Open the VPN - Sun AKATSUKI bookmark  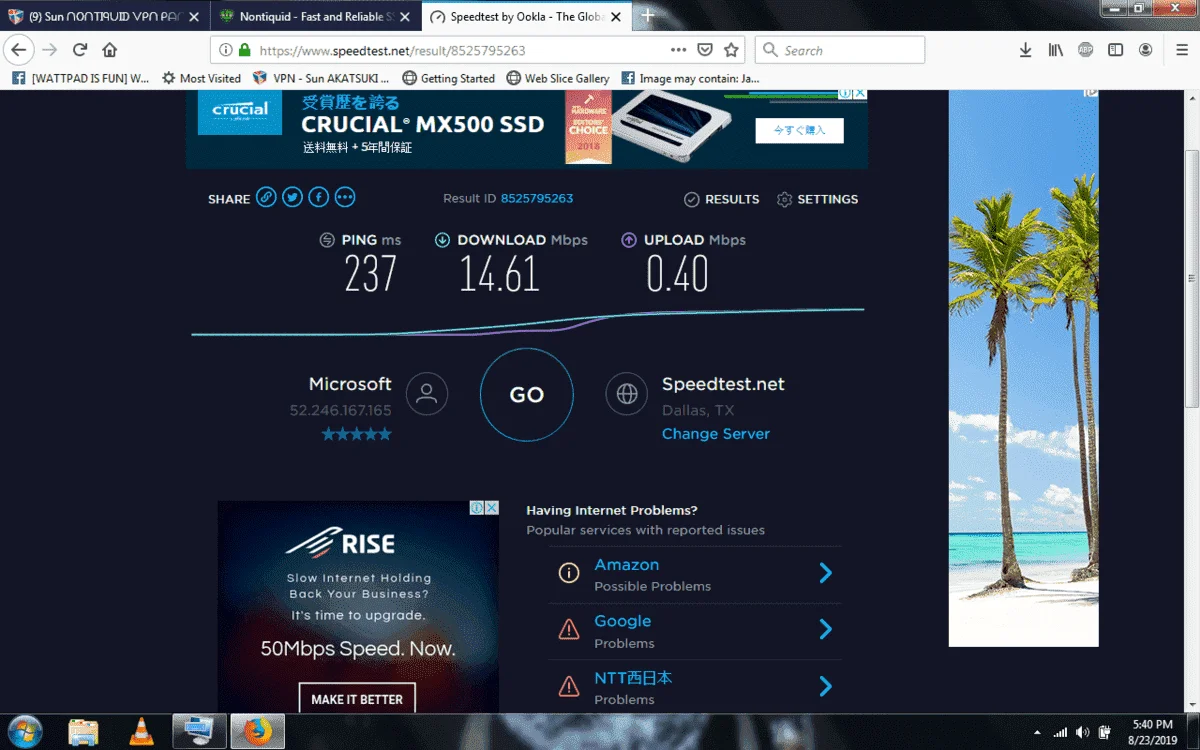[322, 78]
